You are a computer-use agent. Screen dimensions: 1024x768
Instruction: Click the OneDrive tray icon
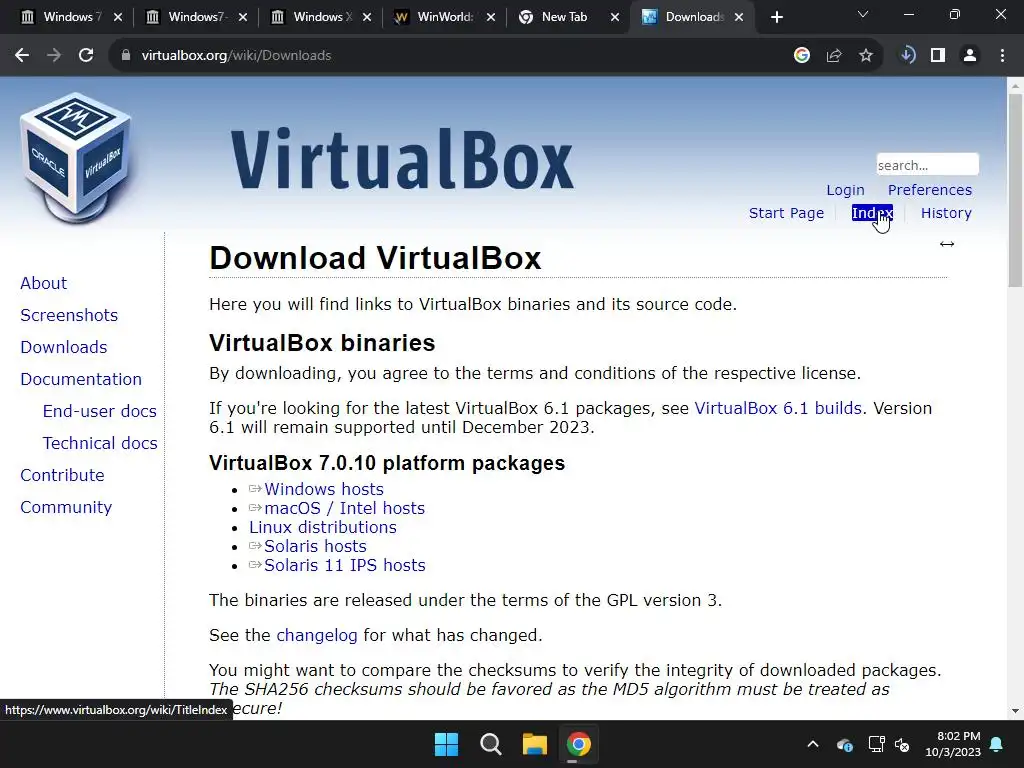844,744
